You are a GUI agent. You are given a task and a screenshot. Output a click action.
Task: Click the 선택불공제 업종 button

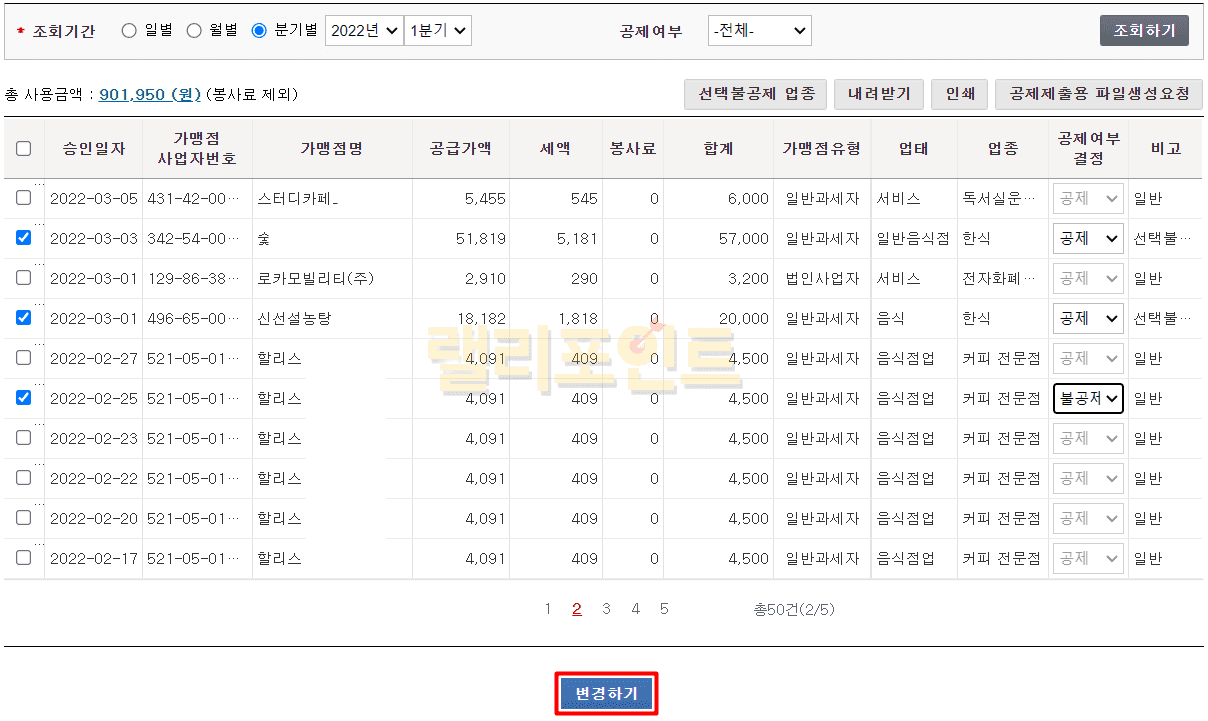pos(756,94)
